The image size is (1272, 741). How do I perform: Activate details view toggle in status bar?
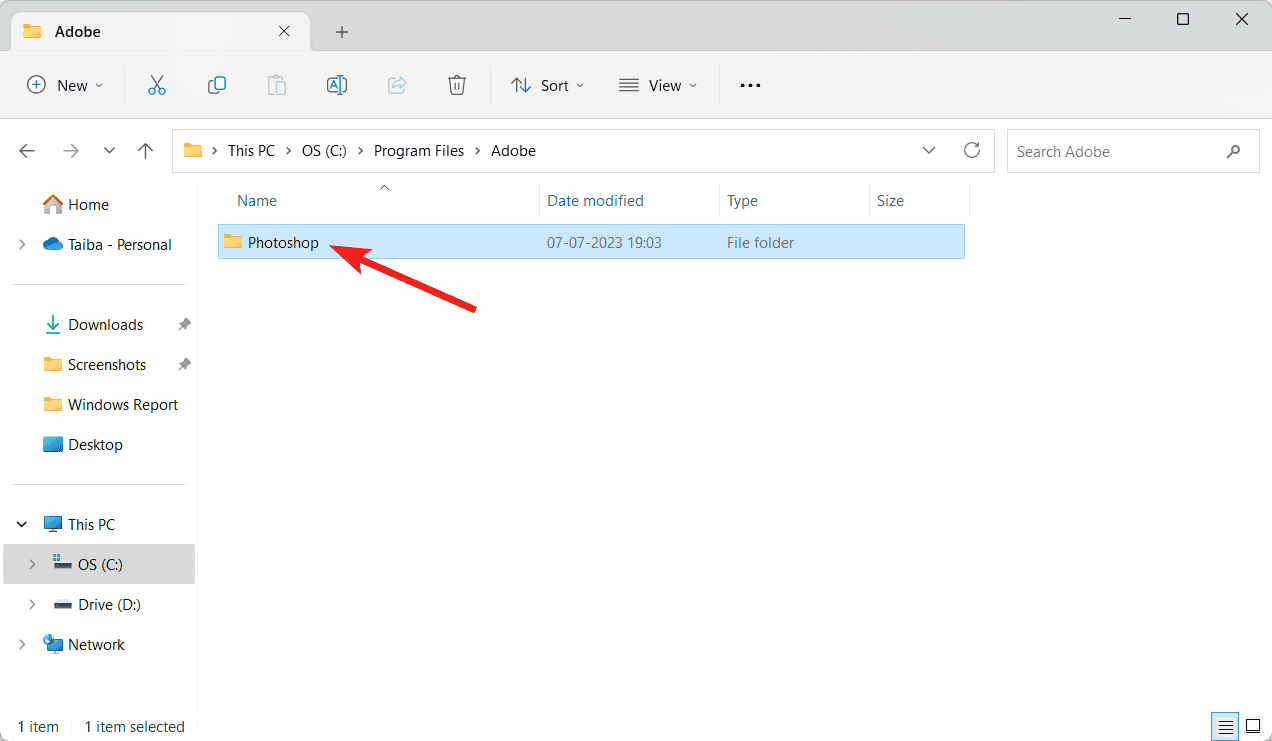1225,726
